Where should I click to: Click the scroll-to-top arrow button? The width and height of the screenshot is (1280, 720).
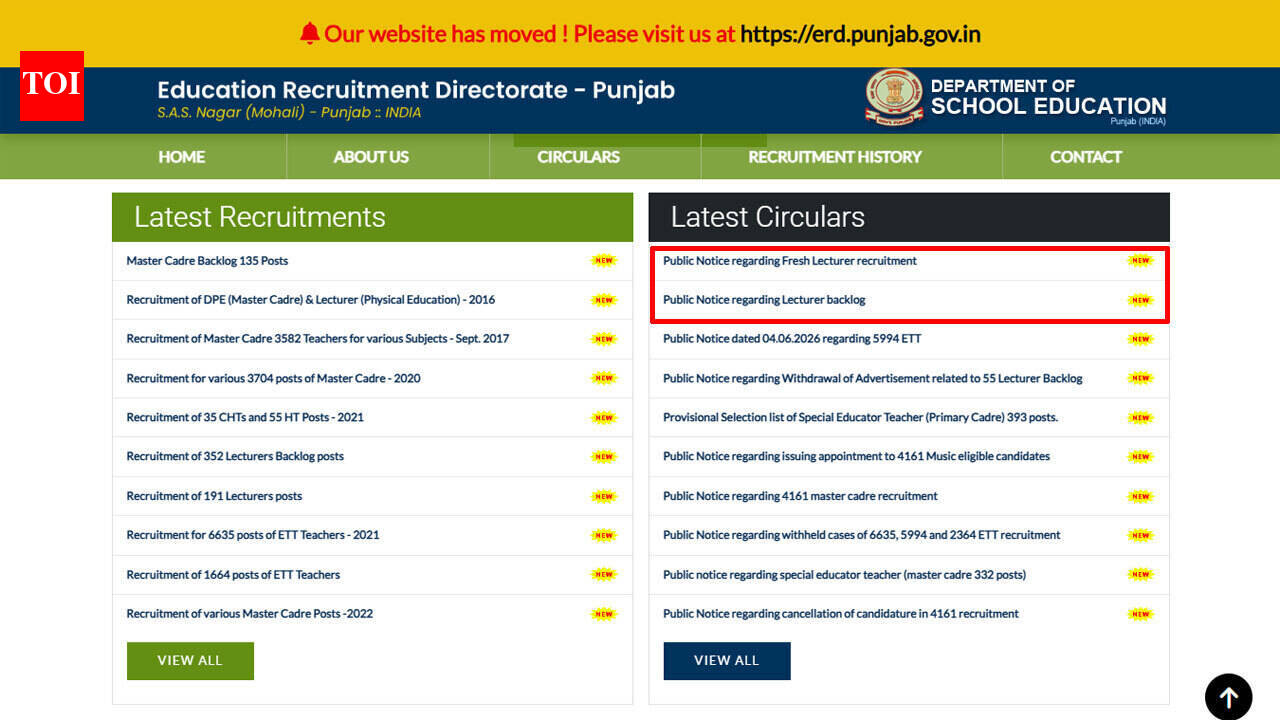point(1228,696)
